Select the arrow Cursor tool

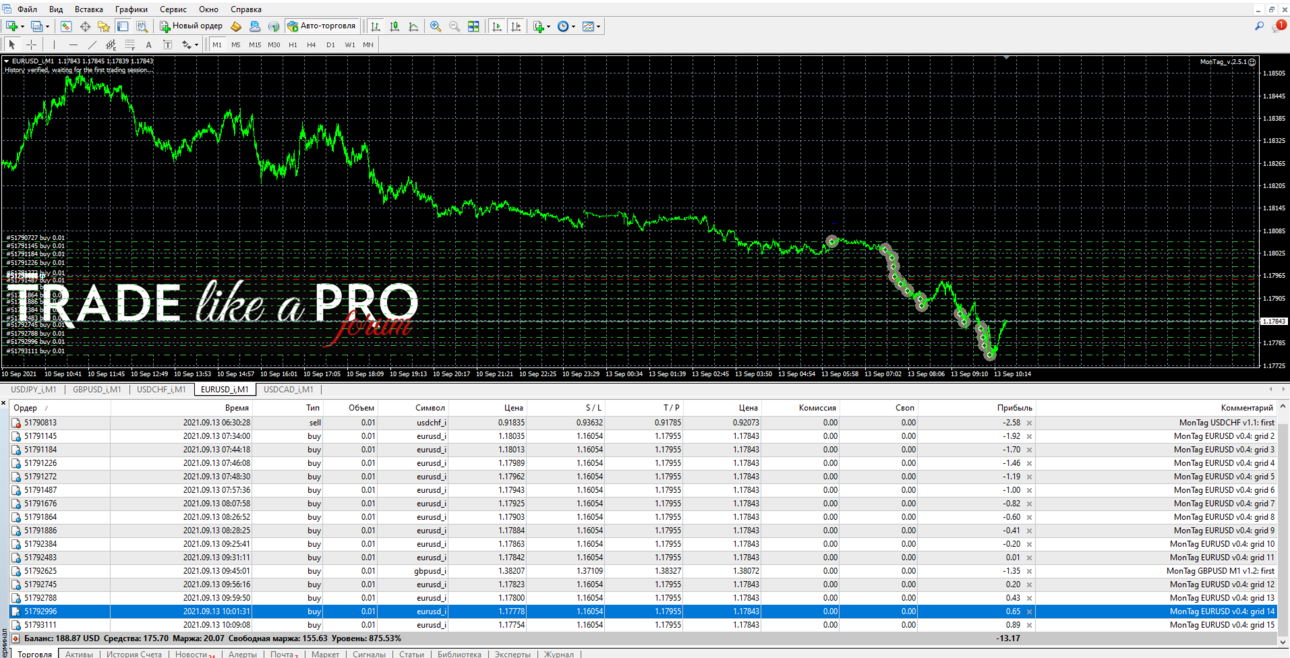pos(12,44)
